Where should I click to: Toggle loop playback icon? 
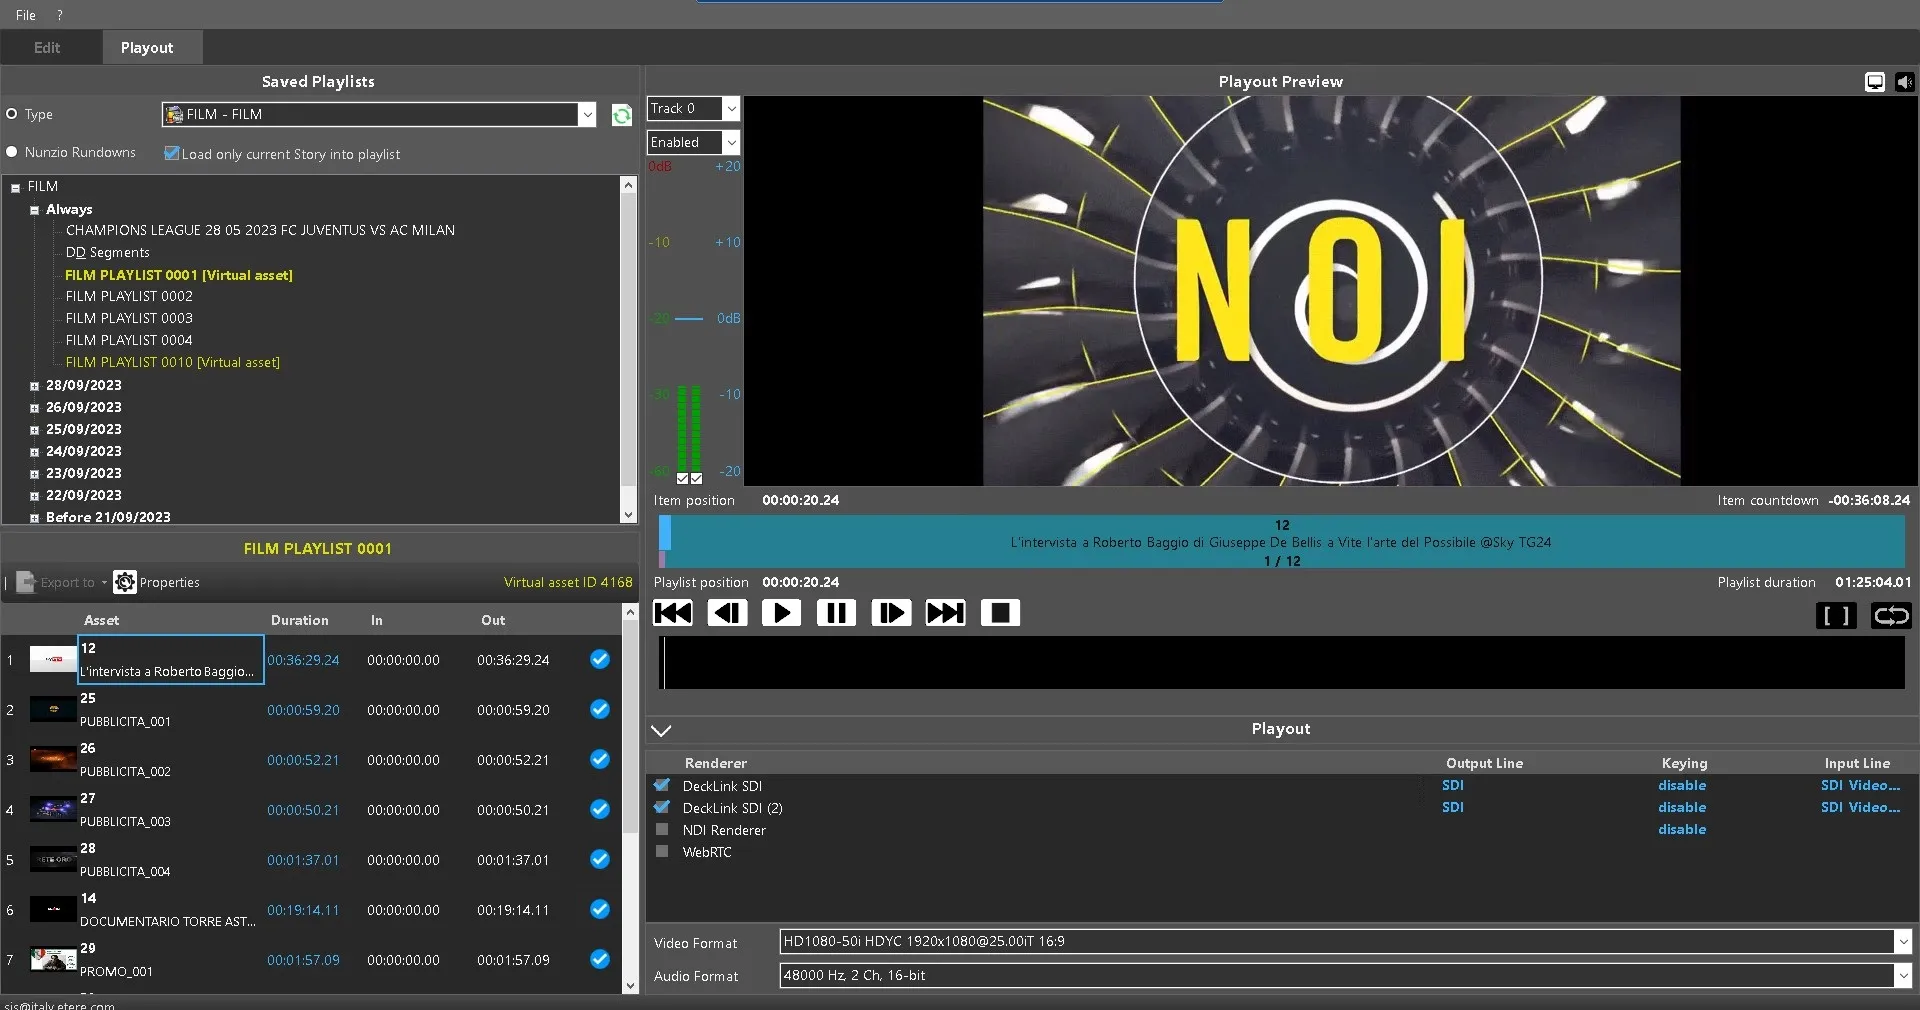1890,616
